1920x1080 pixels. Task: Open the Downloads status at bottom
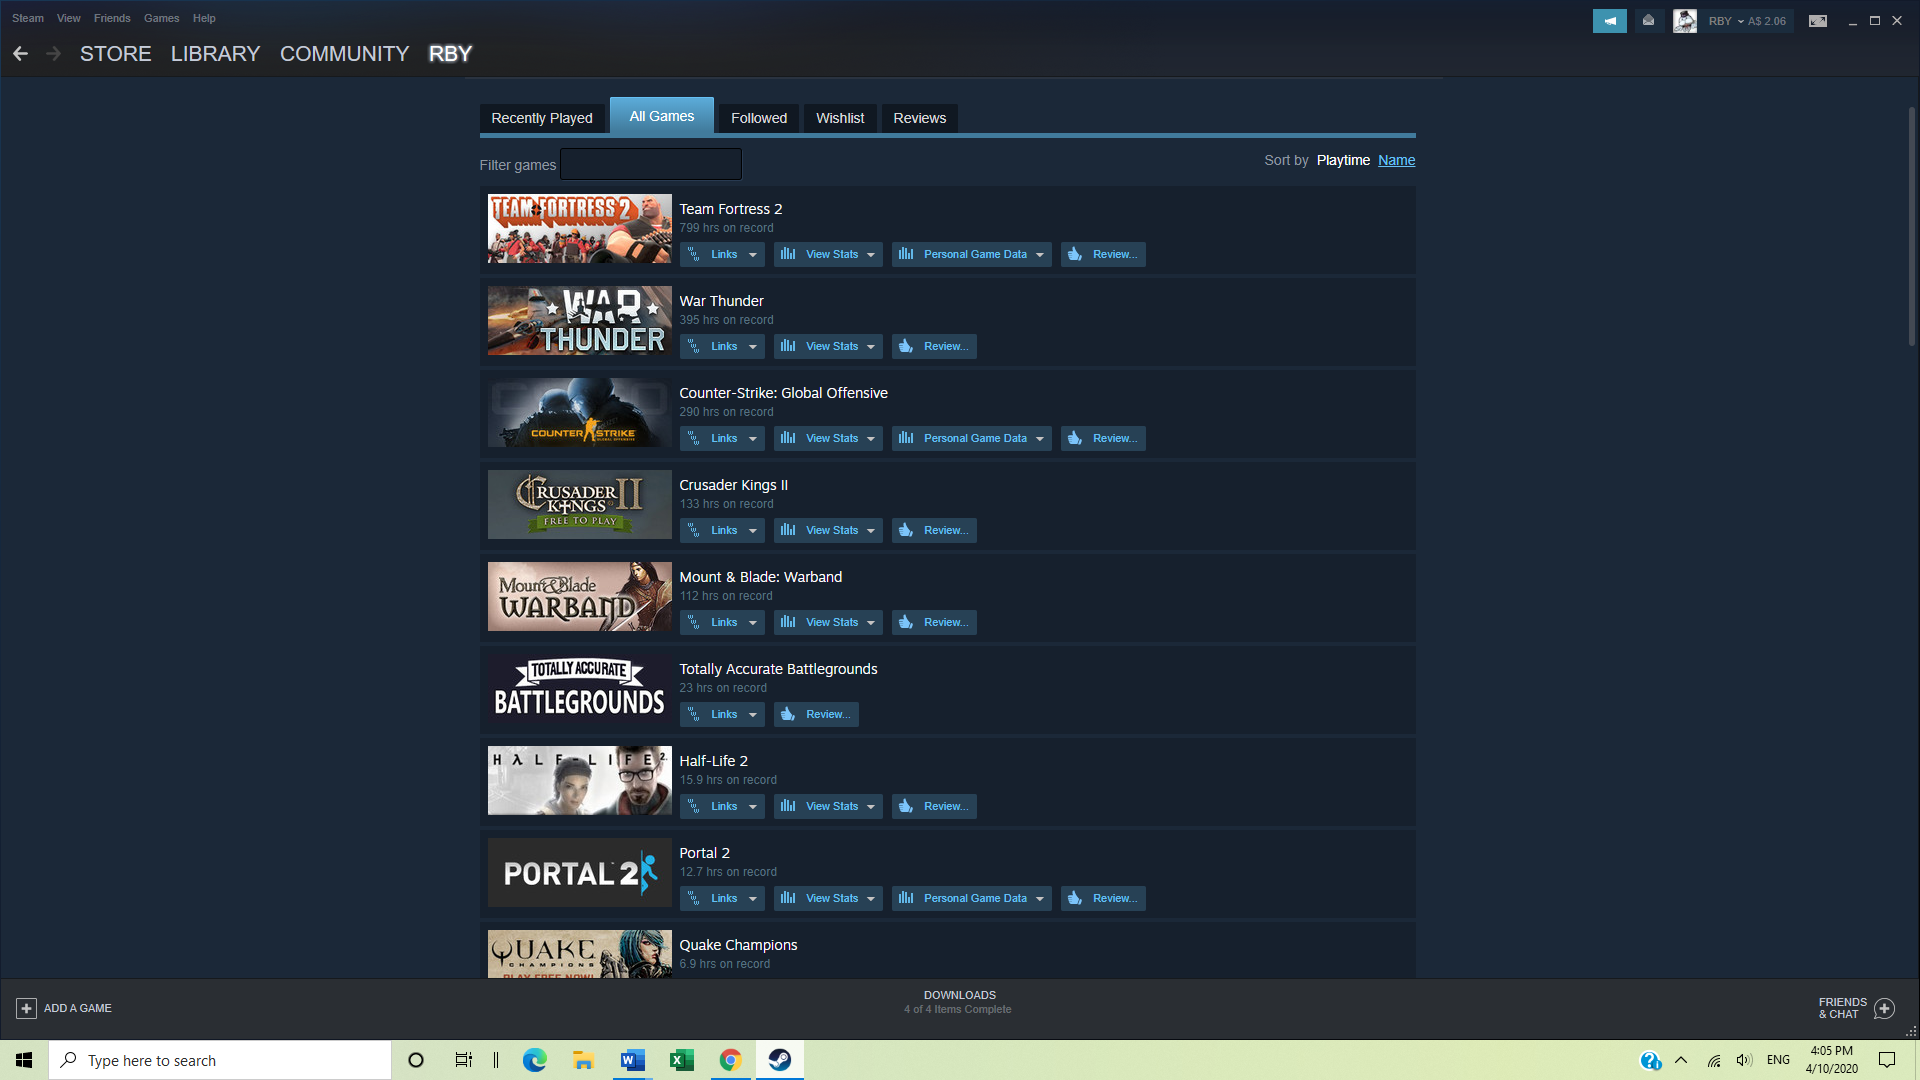coord(958,1002)
